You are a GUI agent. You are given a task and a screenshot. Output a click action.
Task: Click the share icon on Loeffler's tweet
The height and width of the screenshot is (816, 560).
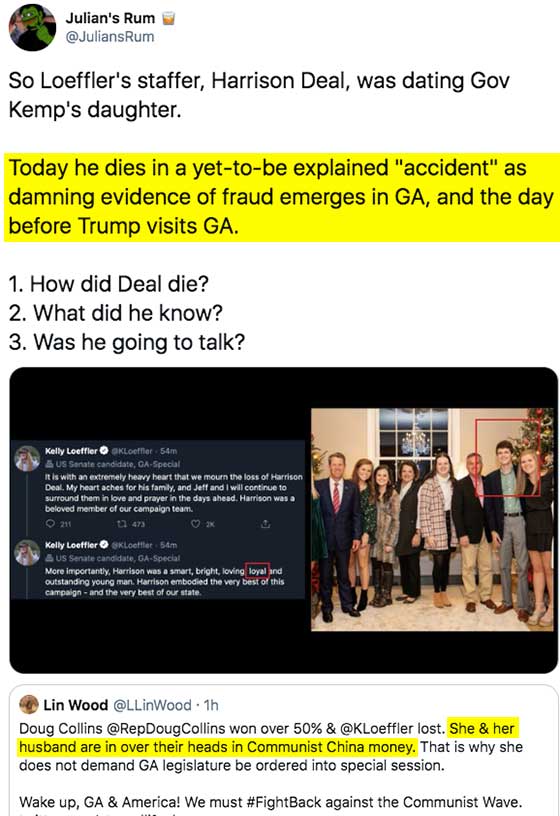(x=265, y=524)
